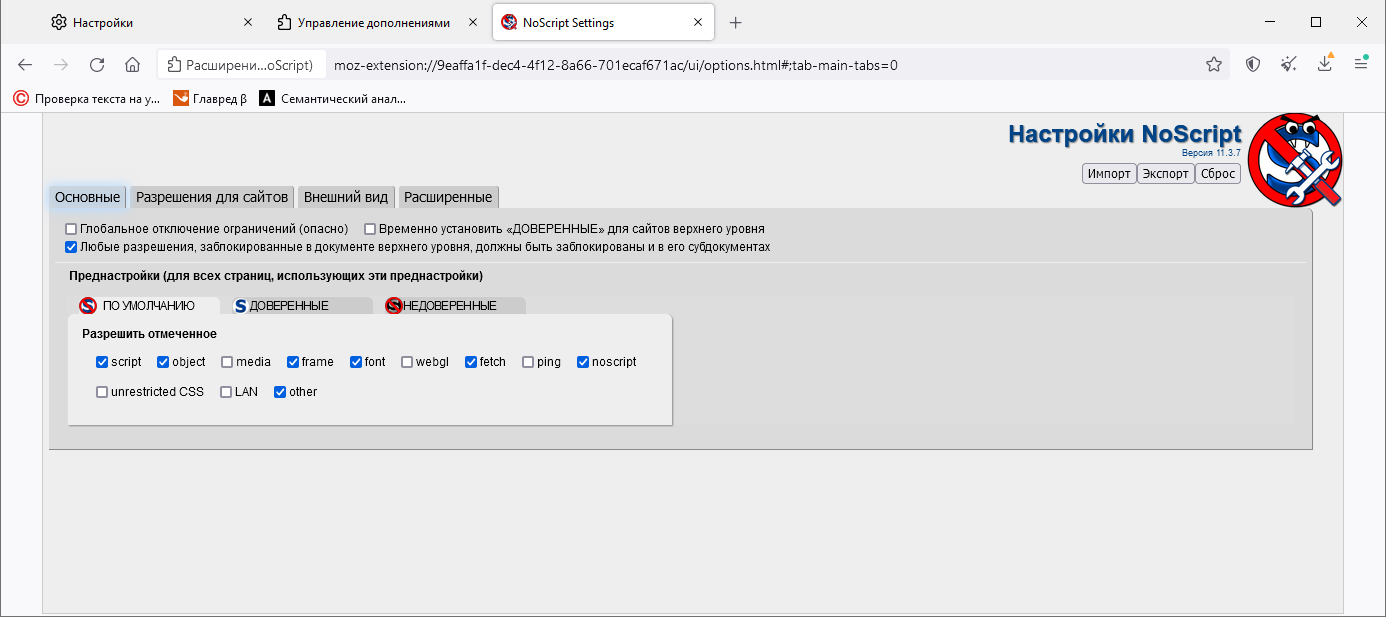Open the Разрешения для сайтов tab
Image resolution: width=1386 pixels, height=617 pixels.
(x=212, y=197)
